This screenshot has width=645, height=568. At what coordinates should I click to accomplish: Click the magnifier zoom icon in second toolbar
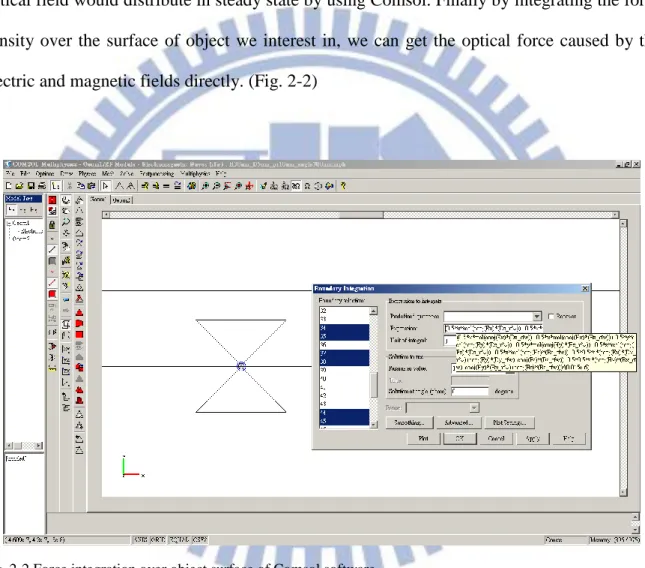tap(66, 222)
